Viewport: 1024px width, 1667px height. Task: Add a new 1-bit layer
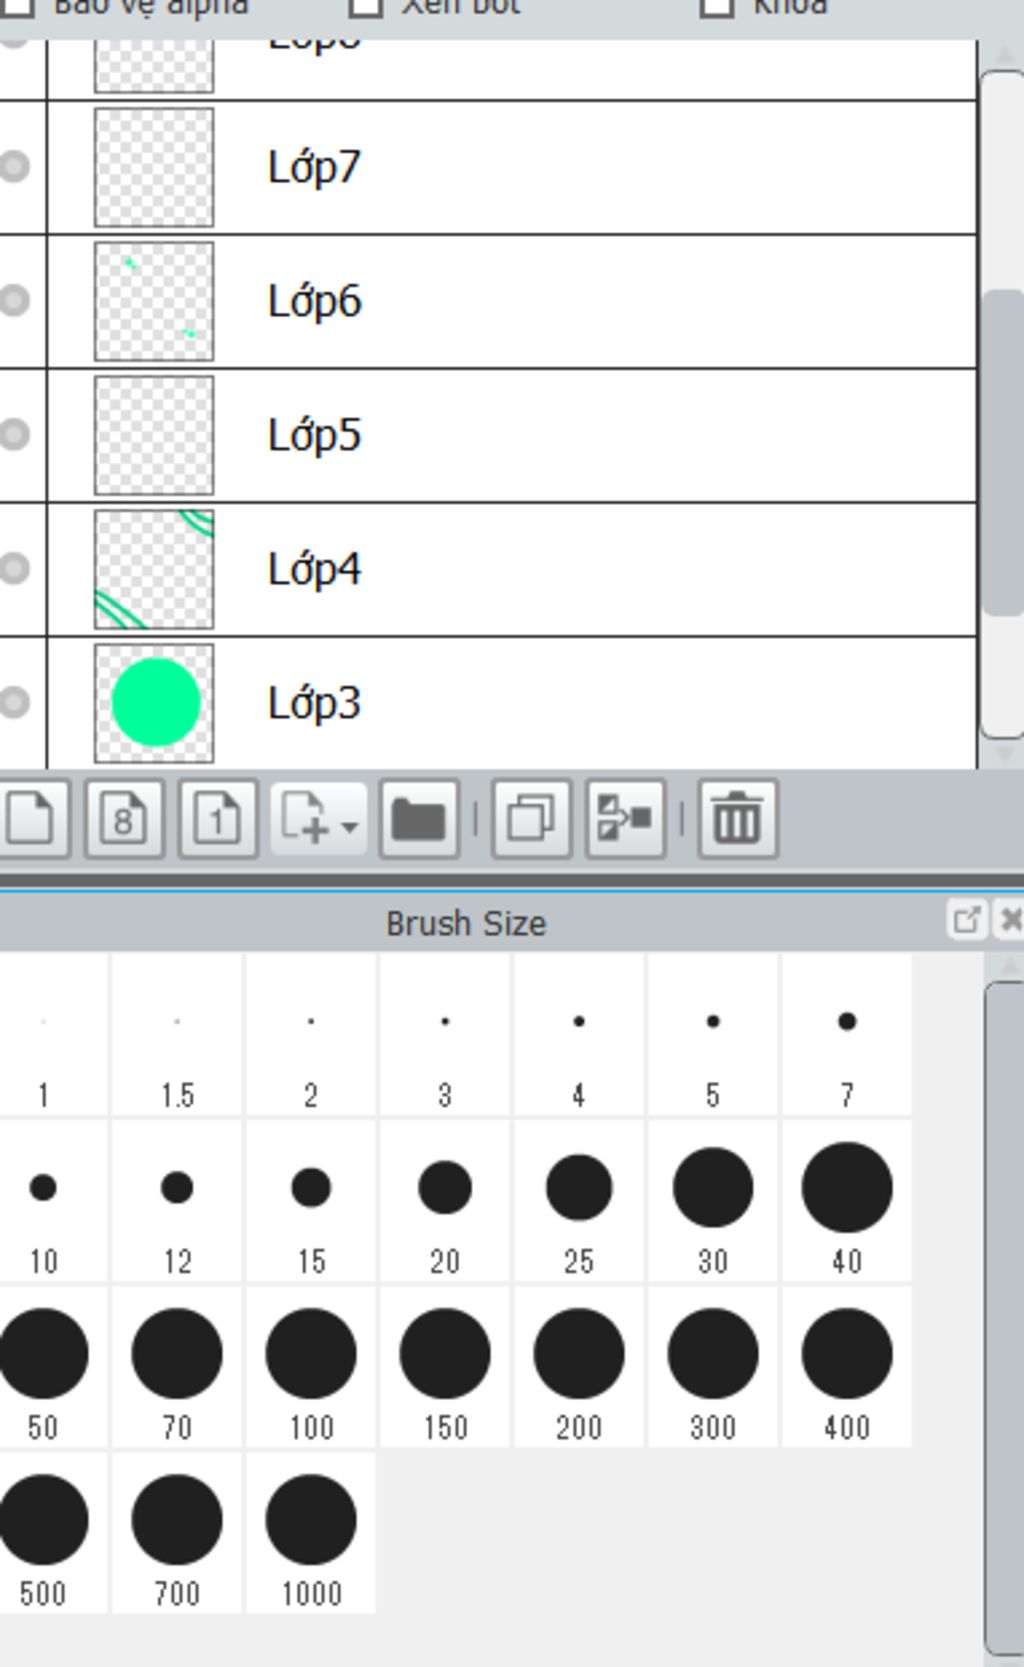click(x=218, y=819)
